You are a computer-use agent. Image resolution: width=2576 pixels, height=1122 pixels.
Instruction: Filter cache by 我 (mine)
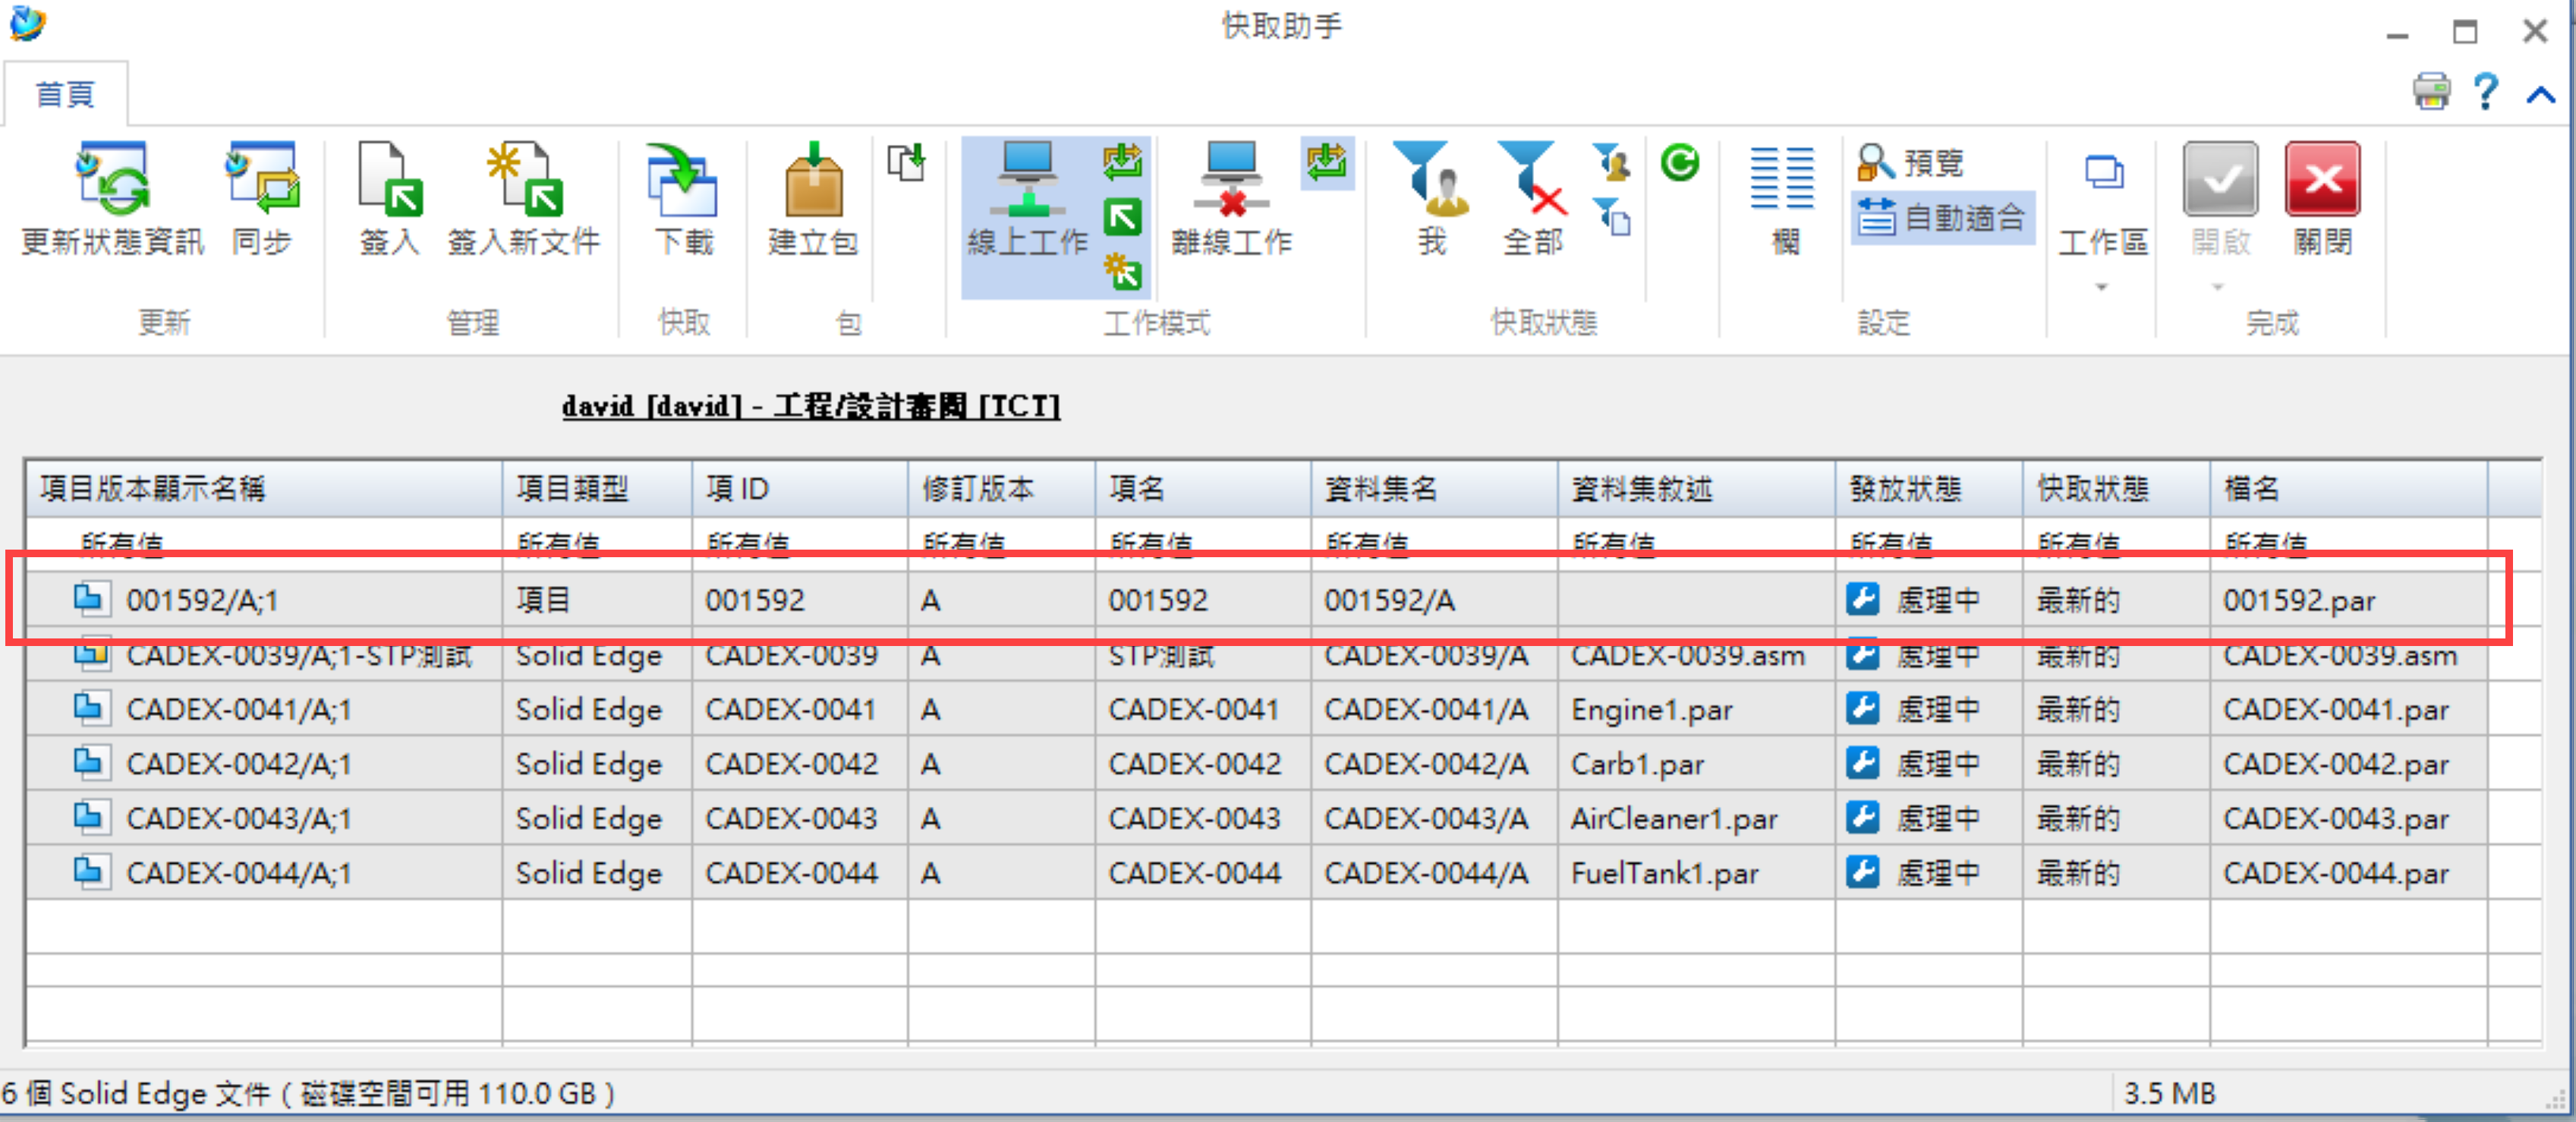pos(1432,200)
